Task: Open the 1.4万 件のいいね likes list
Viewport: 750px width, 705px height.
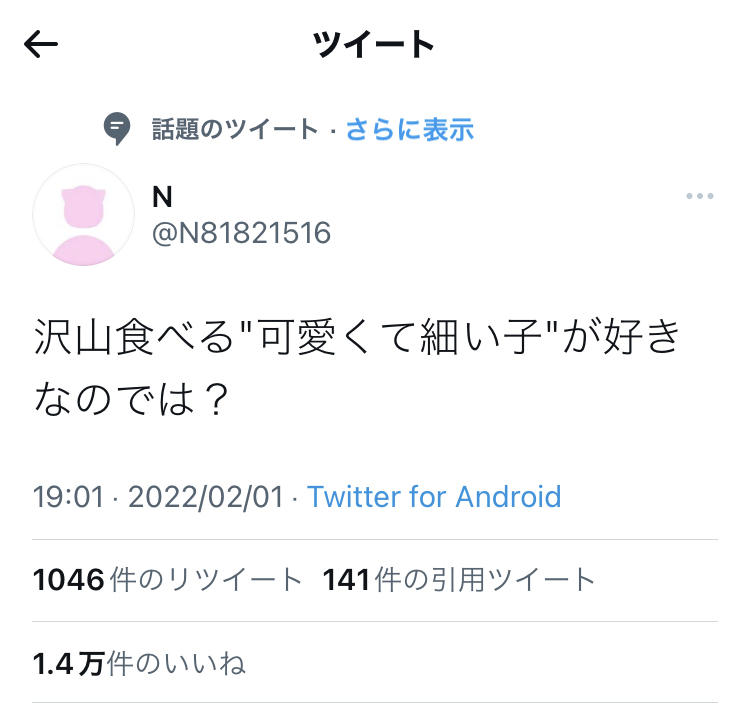Action: pyautogui.click(x=139, y=664)
